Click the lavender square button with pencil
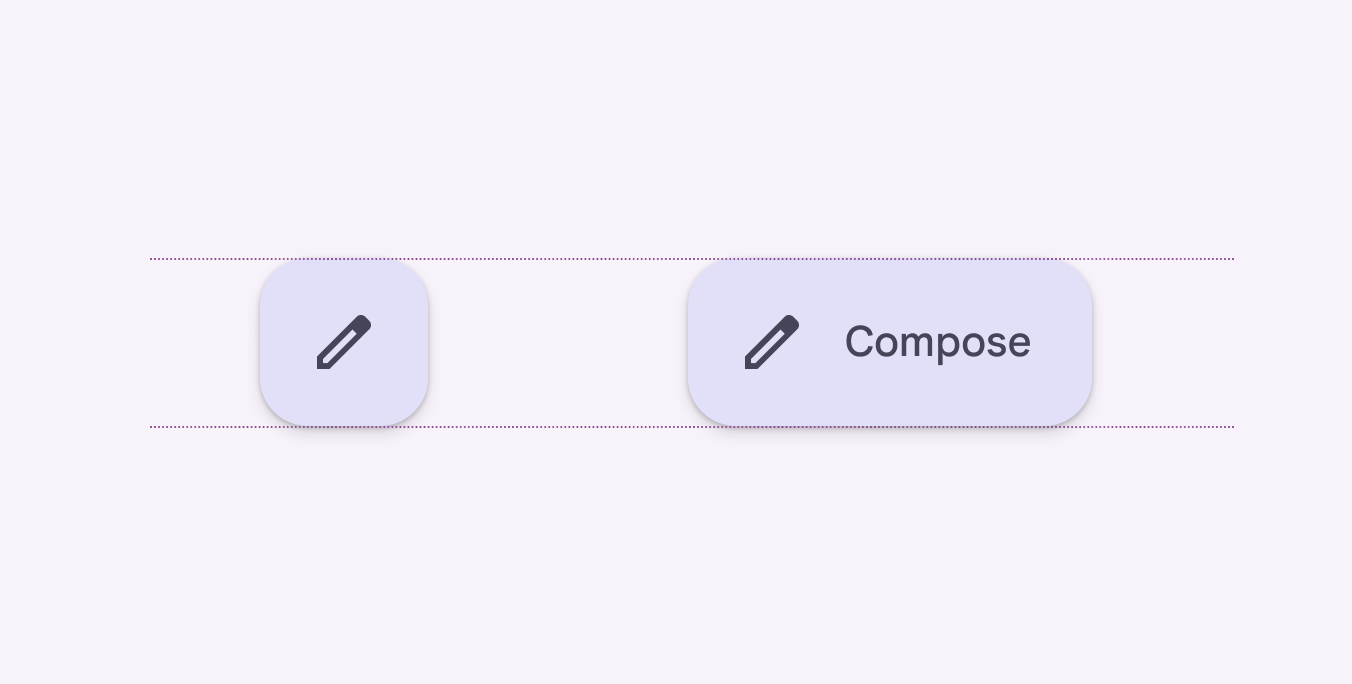This screenshot has width=1352, height=684. (344, 342)
